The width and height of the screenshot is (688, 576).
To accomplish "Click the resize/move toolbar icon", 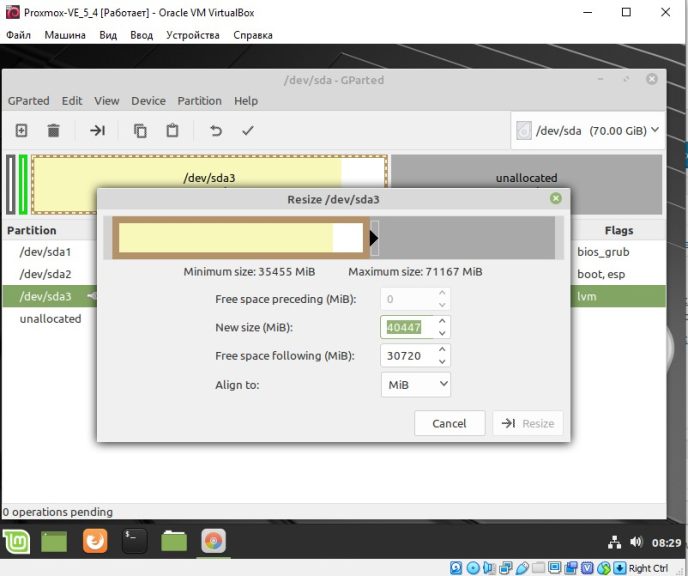I will [97, 130].
